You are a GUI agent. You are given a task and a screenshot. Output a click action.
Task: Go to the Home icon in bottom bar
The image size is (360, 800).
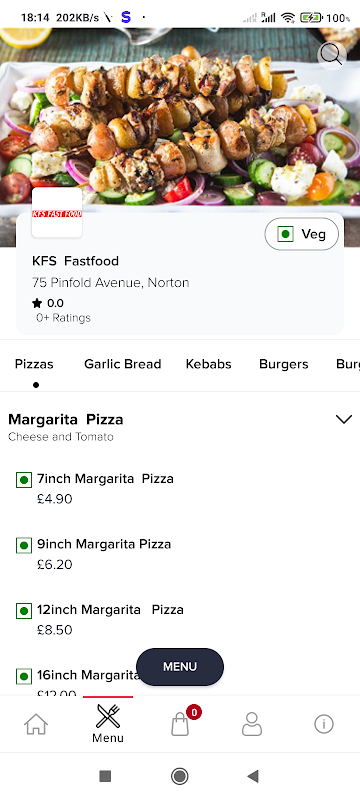pos(36,724)
